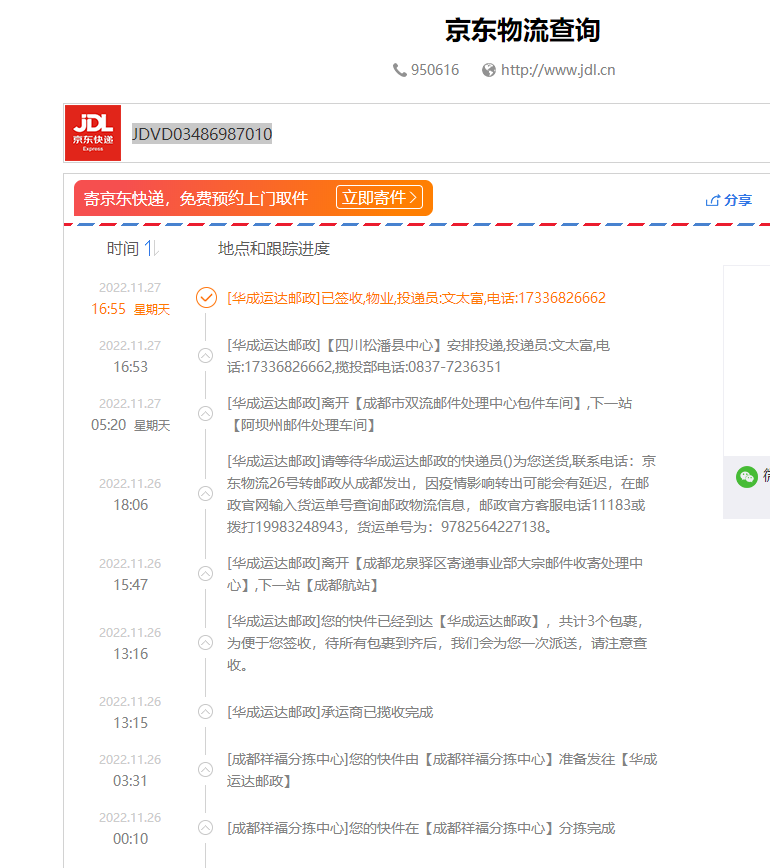Click the 16:55 星期天 timestamp
This screenshot has height=868, width=770.
point(131,309)
